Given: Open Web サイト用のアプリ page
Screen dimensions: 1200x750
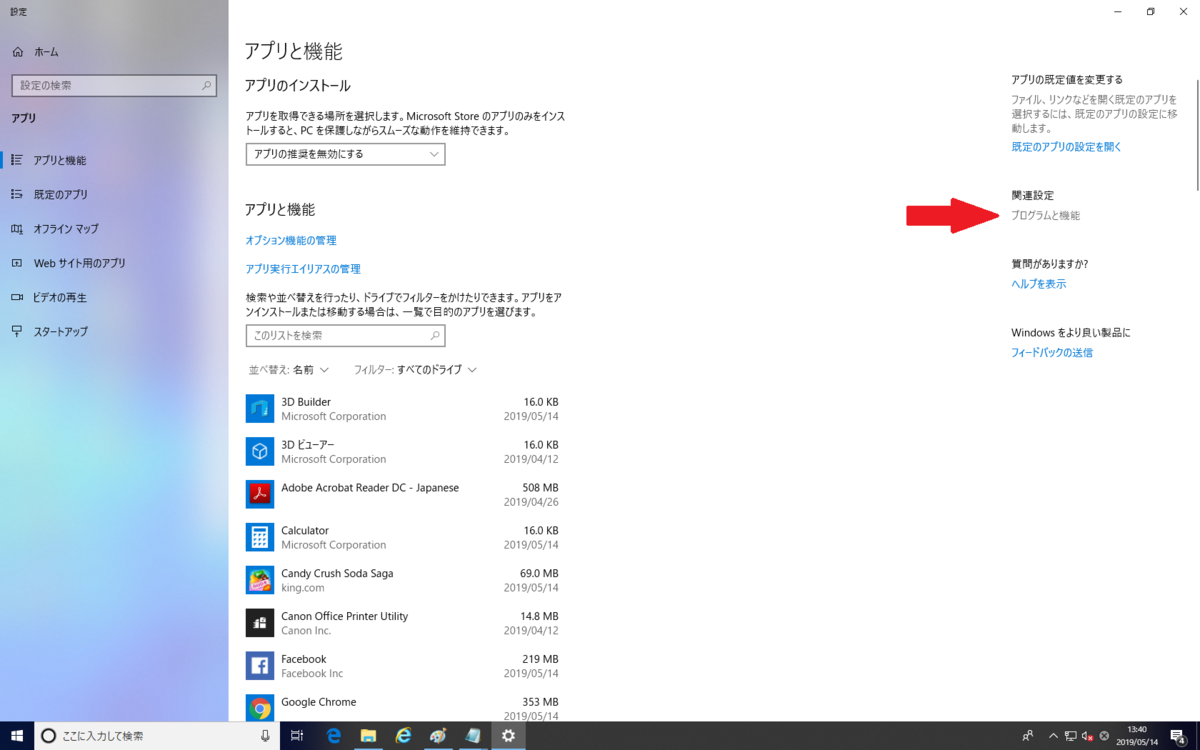Looking at the screenshot, I should (x=79, y=263).
